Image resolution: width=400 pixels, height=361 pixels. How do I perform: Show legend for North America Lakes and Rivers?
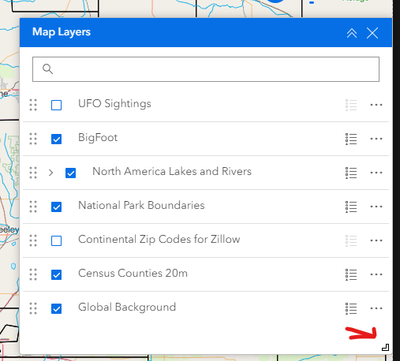(x=351, y=173)
